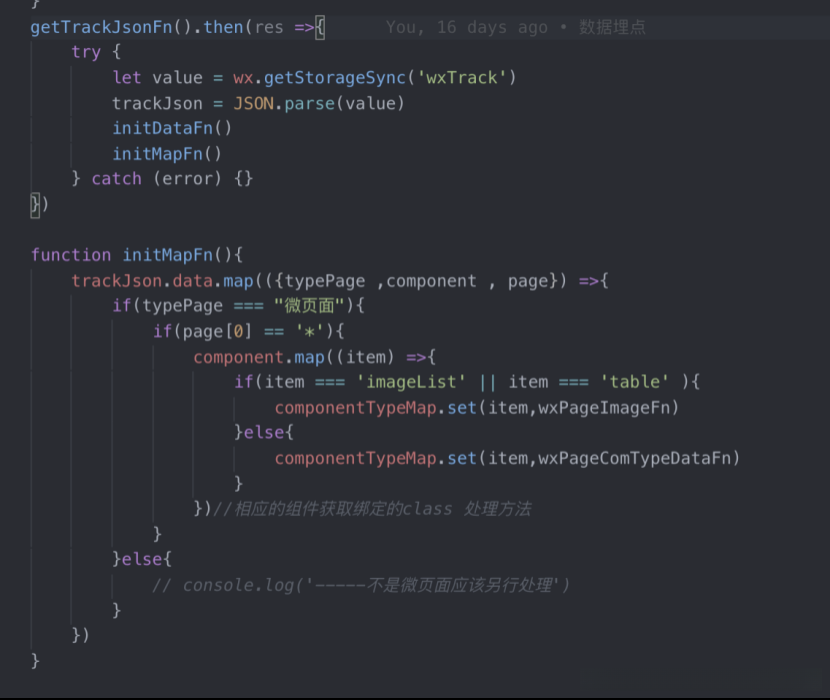Click the 'catch (error)' clause
The image size is (830, 700).
[156, 179]
